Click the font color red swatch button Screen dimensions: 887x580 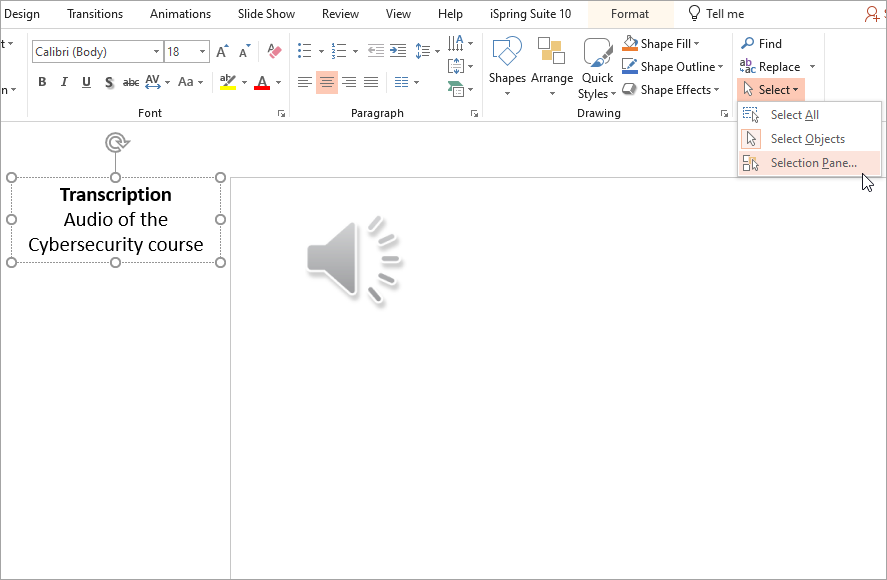tap(262, 82)
